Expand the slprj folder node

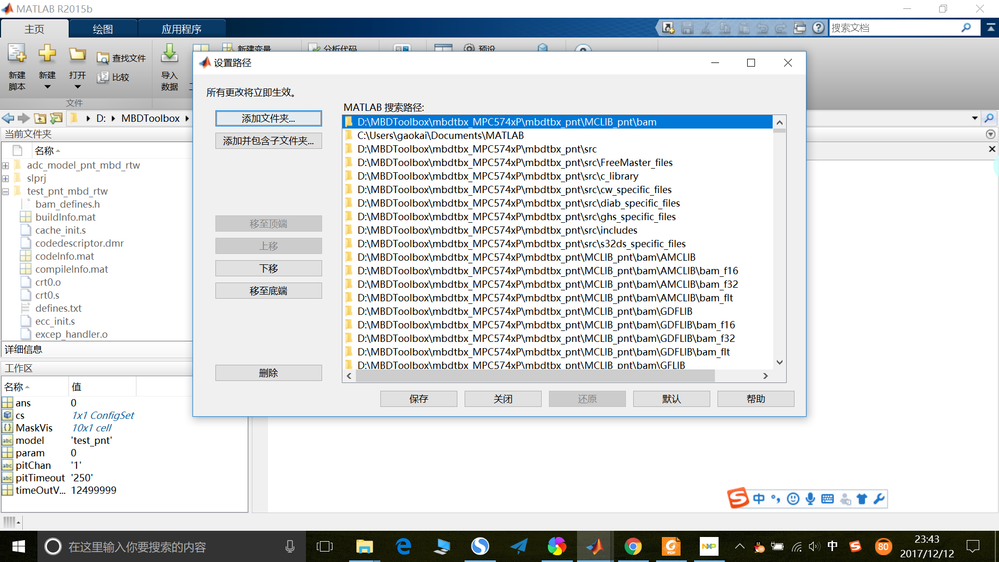(6, 178)
